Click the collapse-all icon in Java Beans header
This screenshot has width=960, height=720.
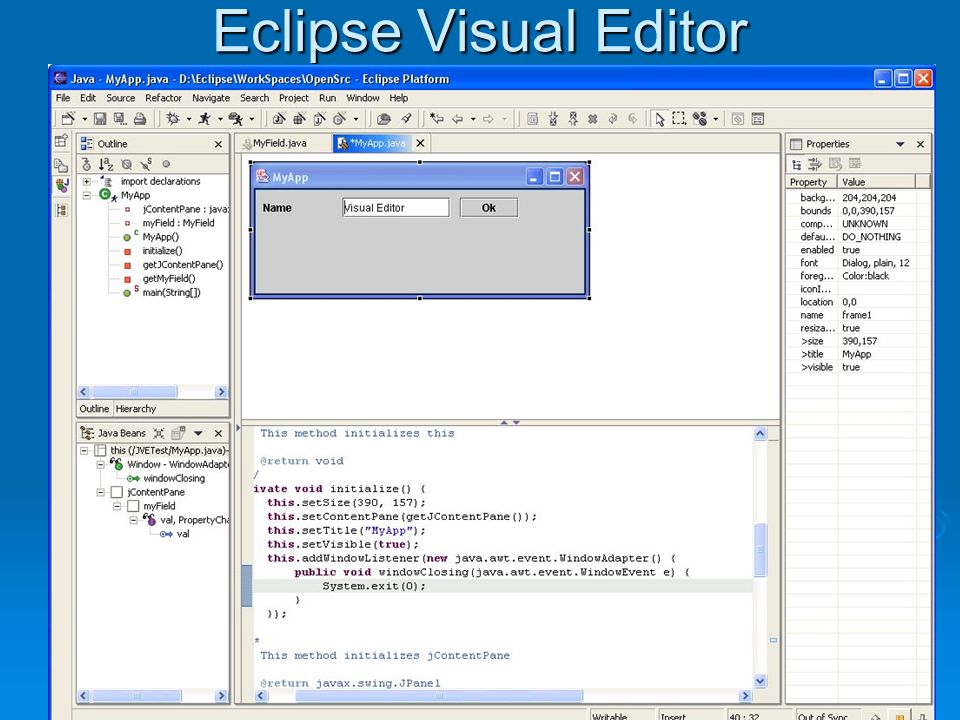click(159, 433)
